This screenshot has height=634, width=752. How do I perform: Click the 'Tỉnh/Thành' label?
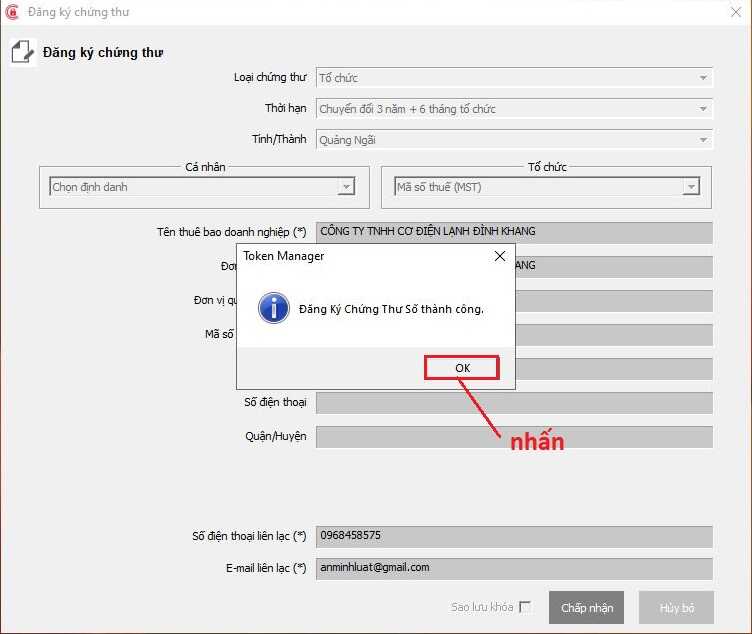tap(279, 139)
